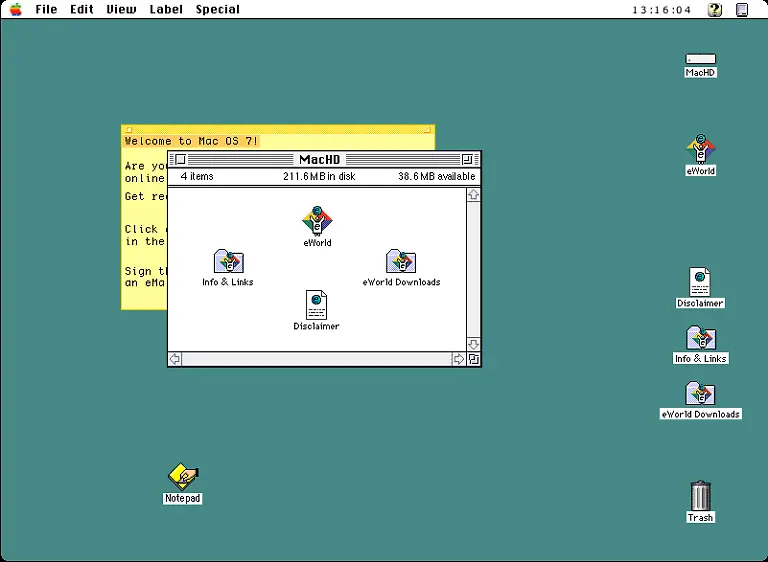
Task: Select the Notepad icon on the desktop
Action: [x=183, y=476]
